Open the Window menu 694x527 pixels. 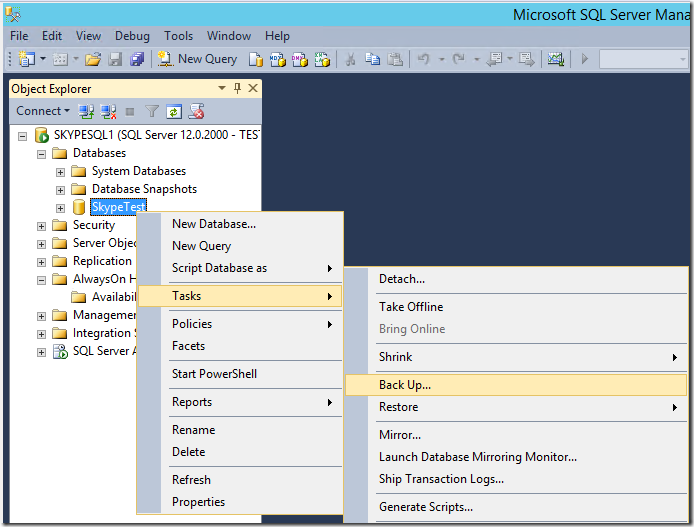tap(229, 36)
